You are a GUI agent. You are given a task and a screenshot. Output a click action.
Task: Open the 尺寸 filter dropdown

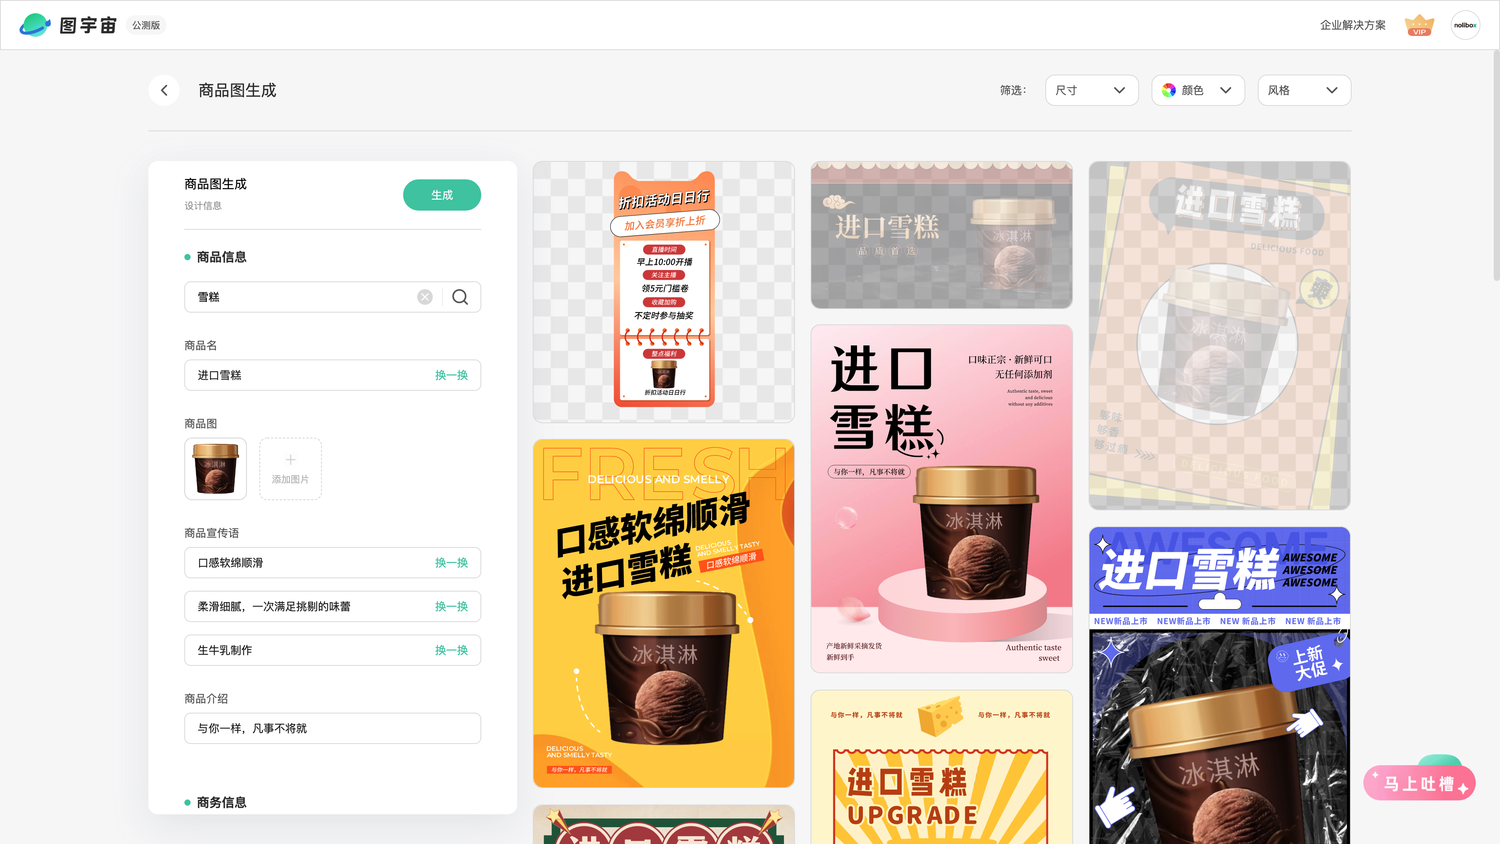(x=1091, y=90)
